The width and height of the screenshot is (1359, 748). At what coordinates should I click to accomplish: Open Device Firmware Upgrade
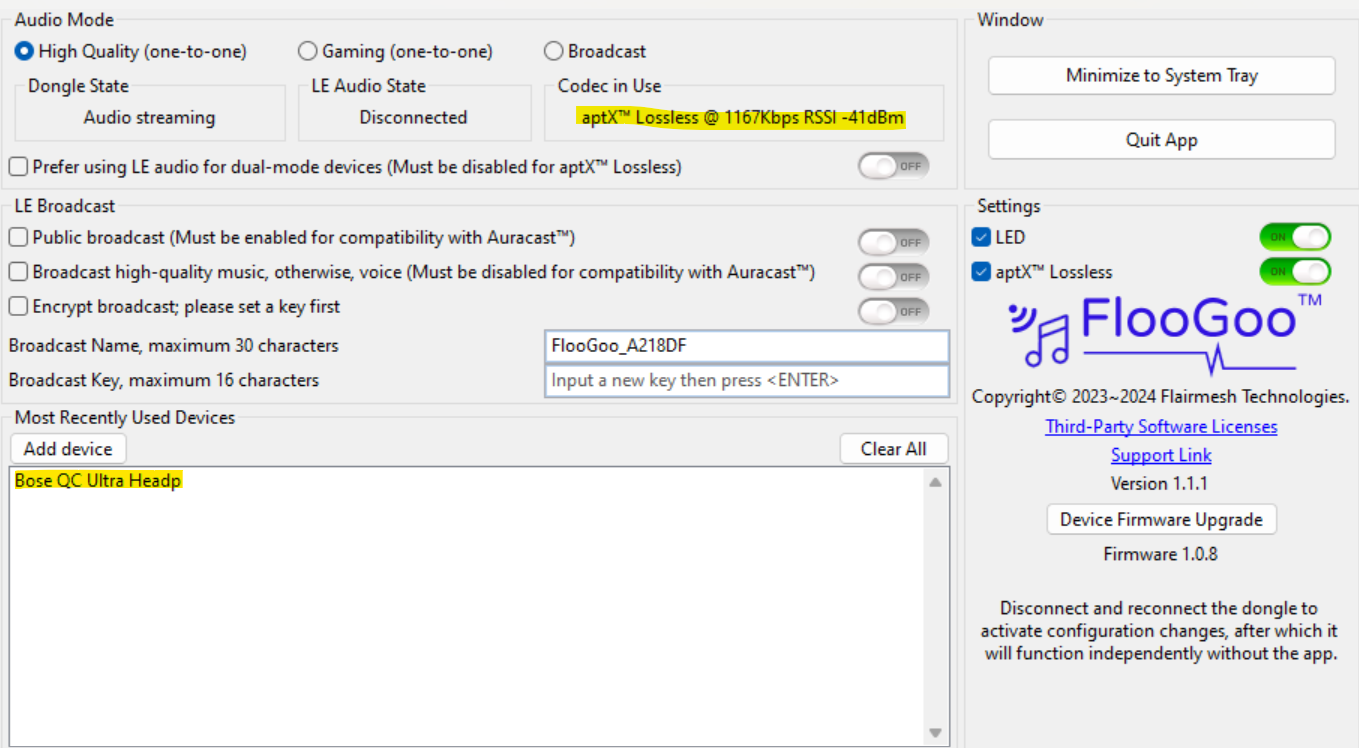[x=1160, y=519]
